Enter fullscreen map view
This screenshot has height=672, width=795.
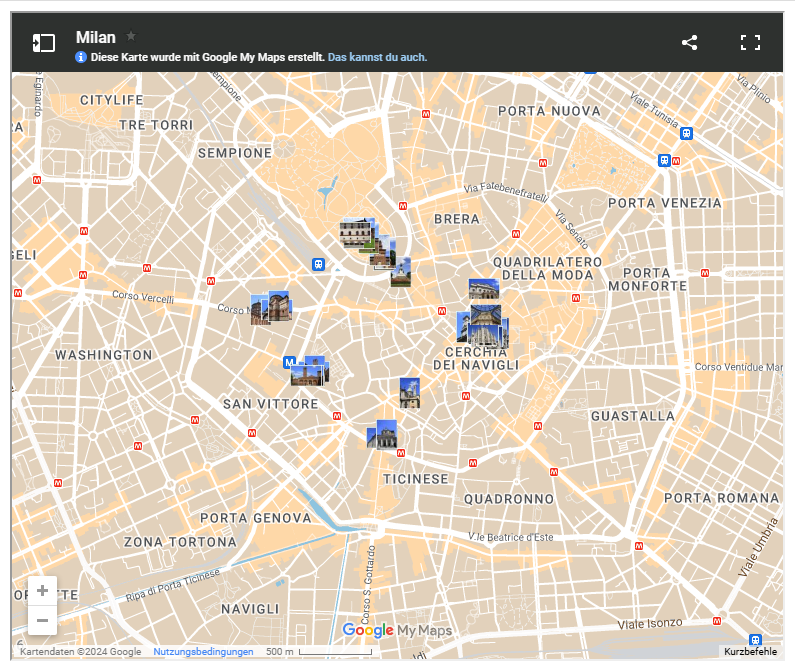point(750,42)
